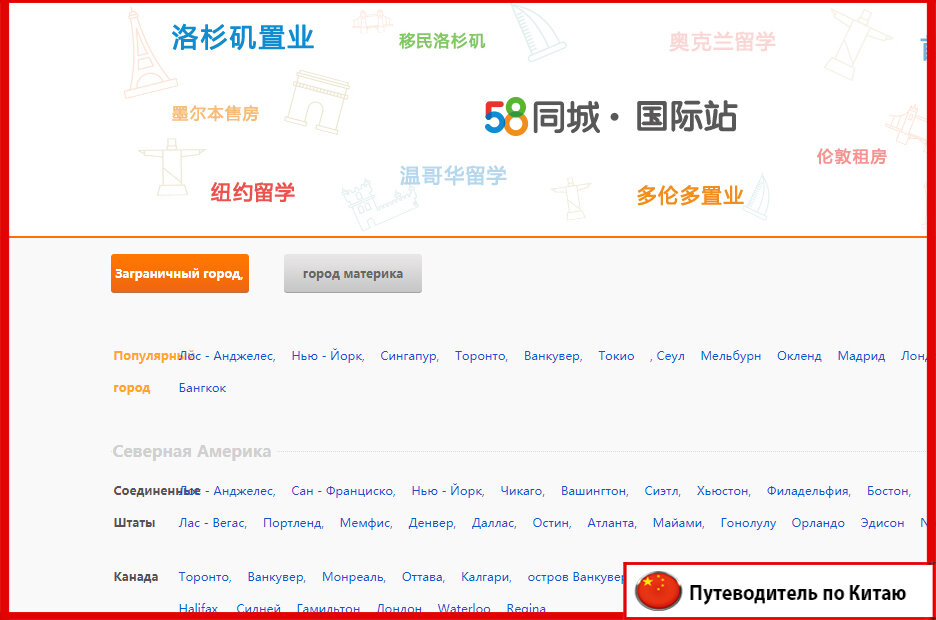This screenshot has height=620, width=936.
Task: Select Калгари city link
Action: point(486,577)
